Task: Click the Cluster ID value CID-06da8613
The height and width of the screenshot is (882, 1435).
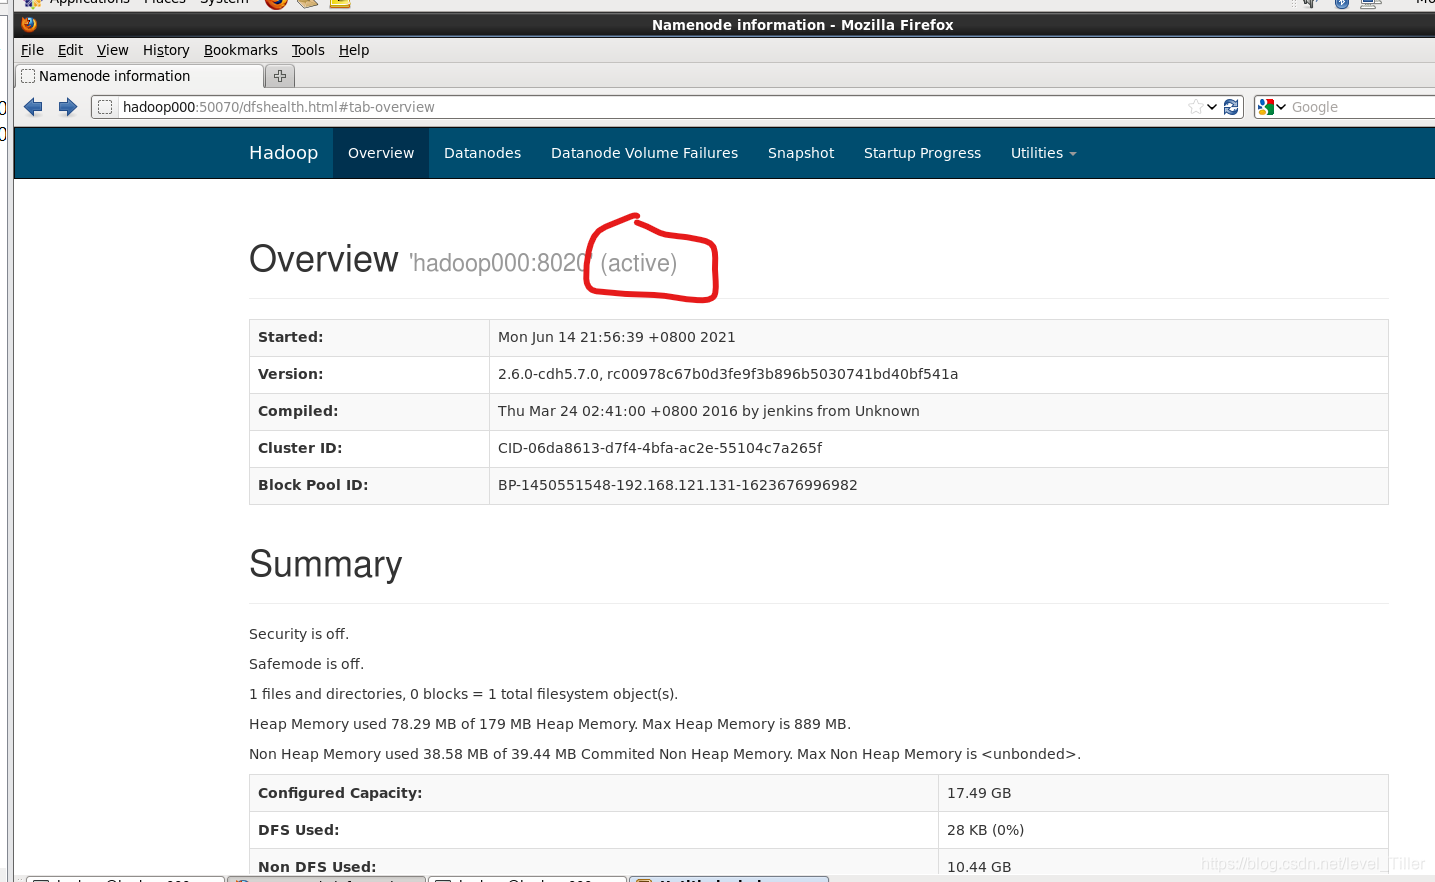Action: click(660, 448)
